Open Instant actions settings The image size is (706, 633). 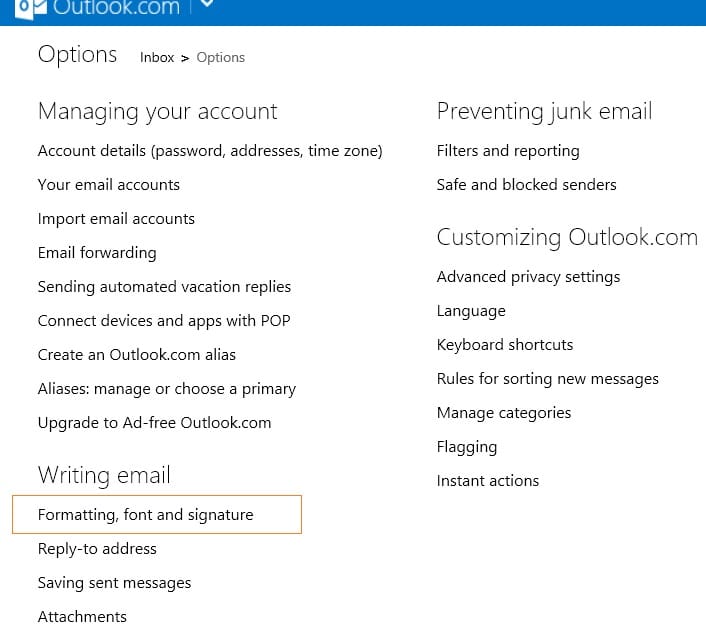[x=488, y=481]
